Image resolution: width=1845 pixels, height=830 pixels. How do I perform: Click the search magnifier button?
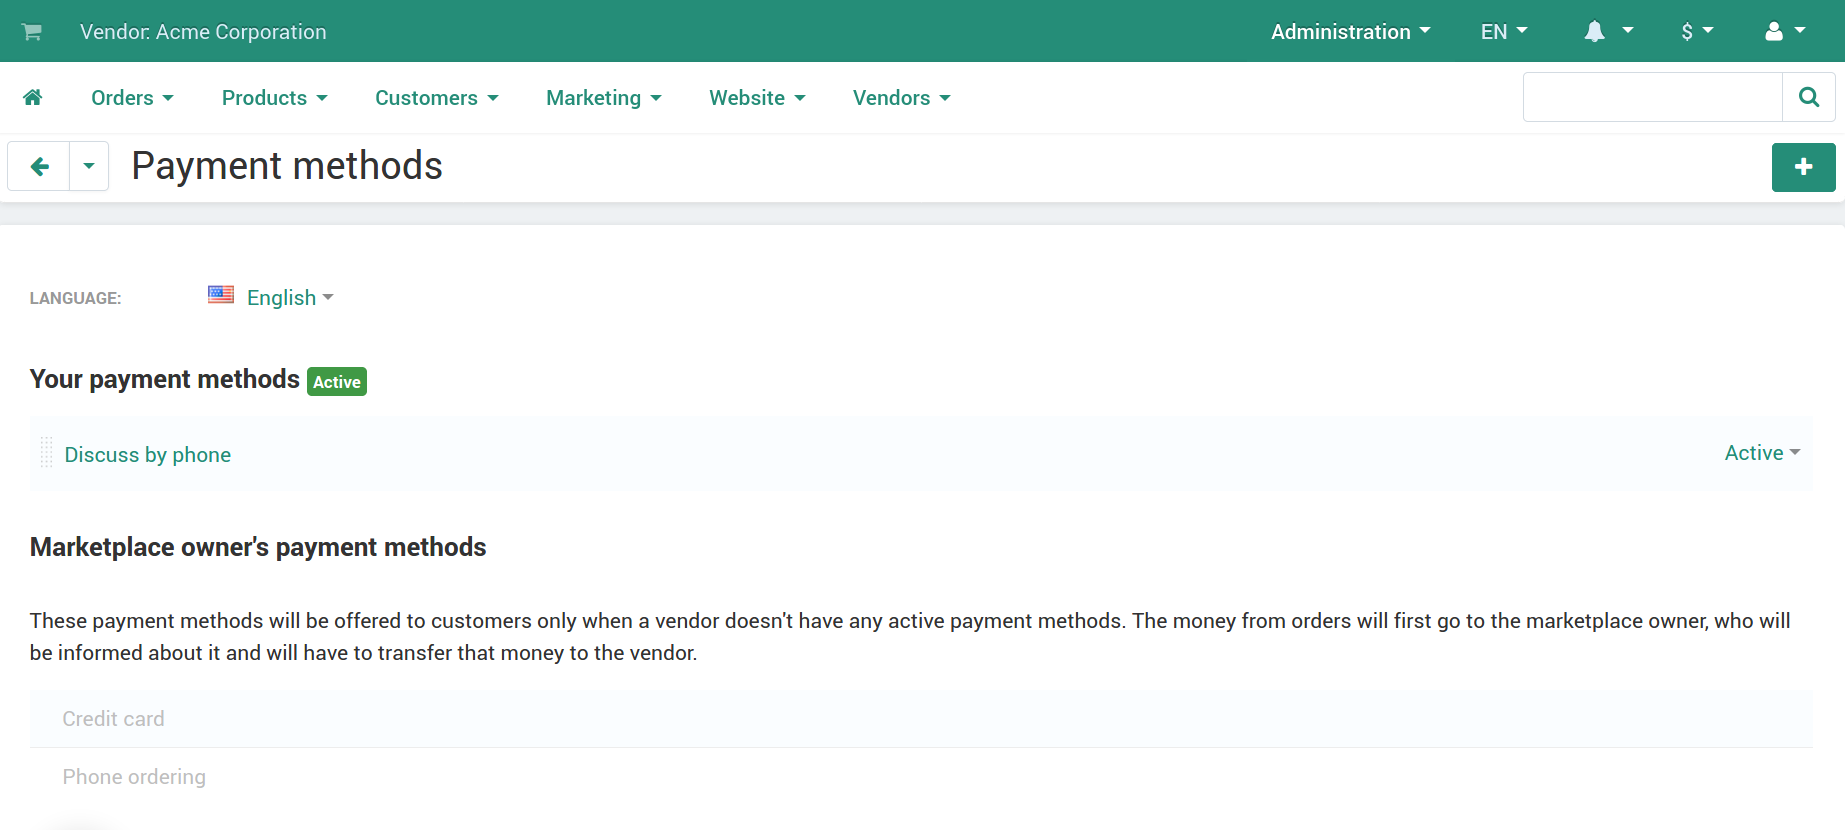coord(1808,97)
